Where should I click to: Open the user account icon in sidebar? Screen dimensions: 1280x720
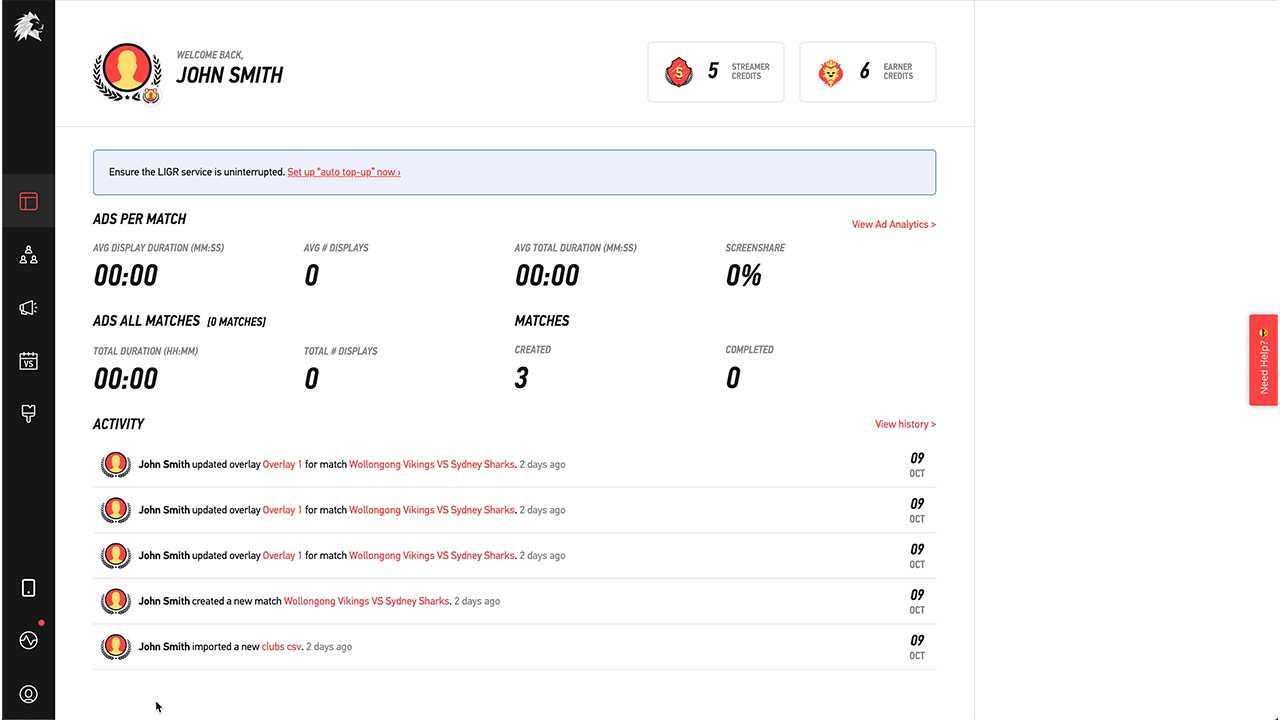(x=28, y=693)
